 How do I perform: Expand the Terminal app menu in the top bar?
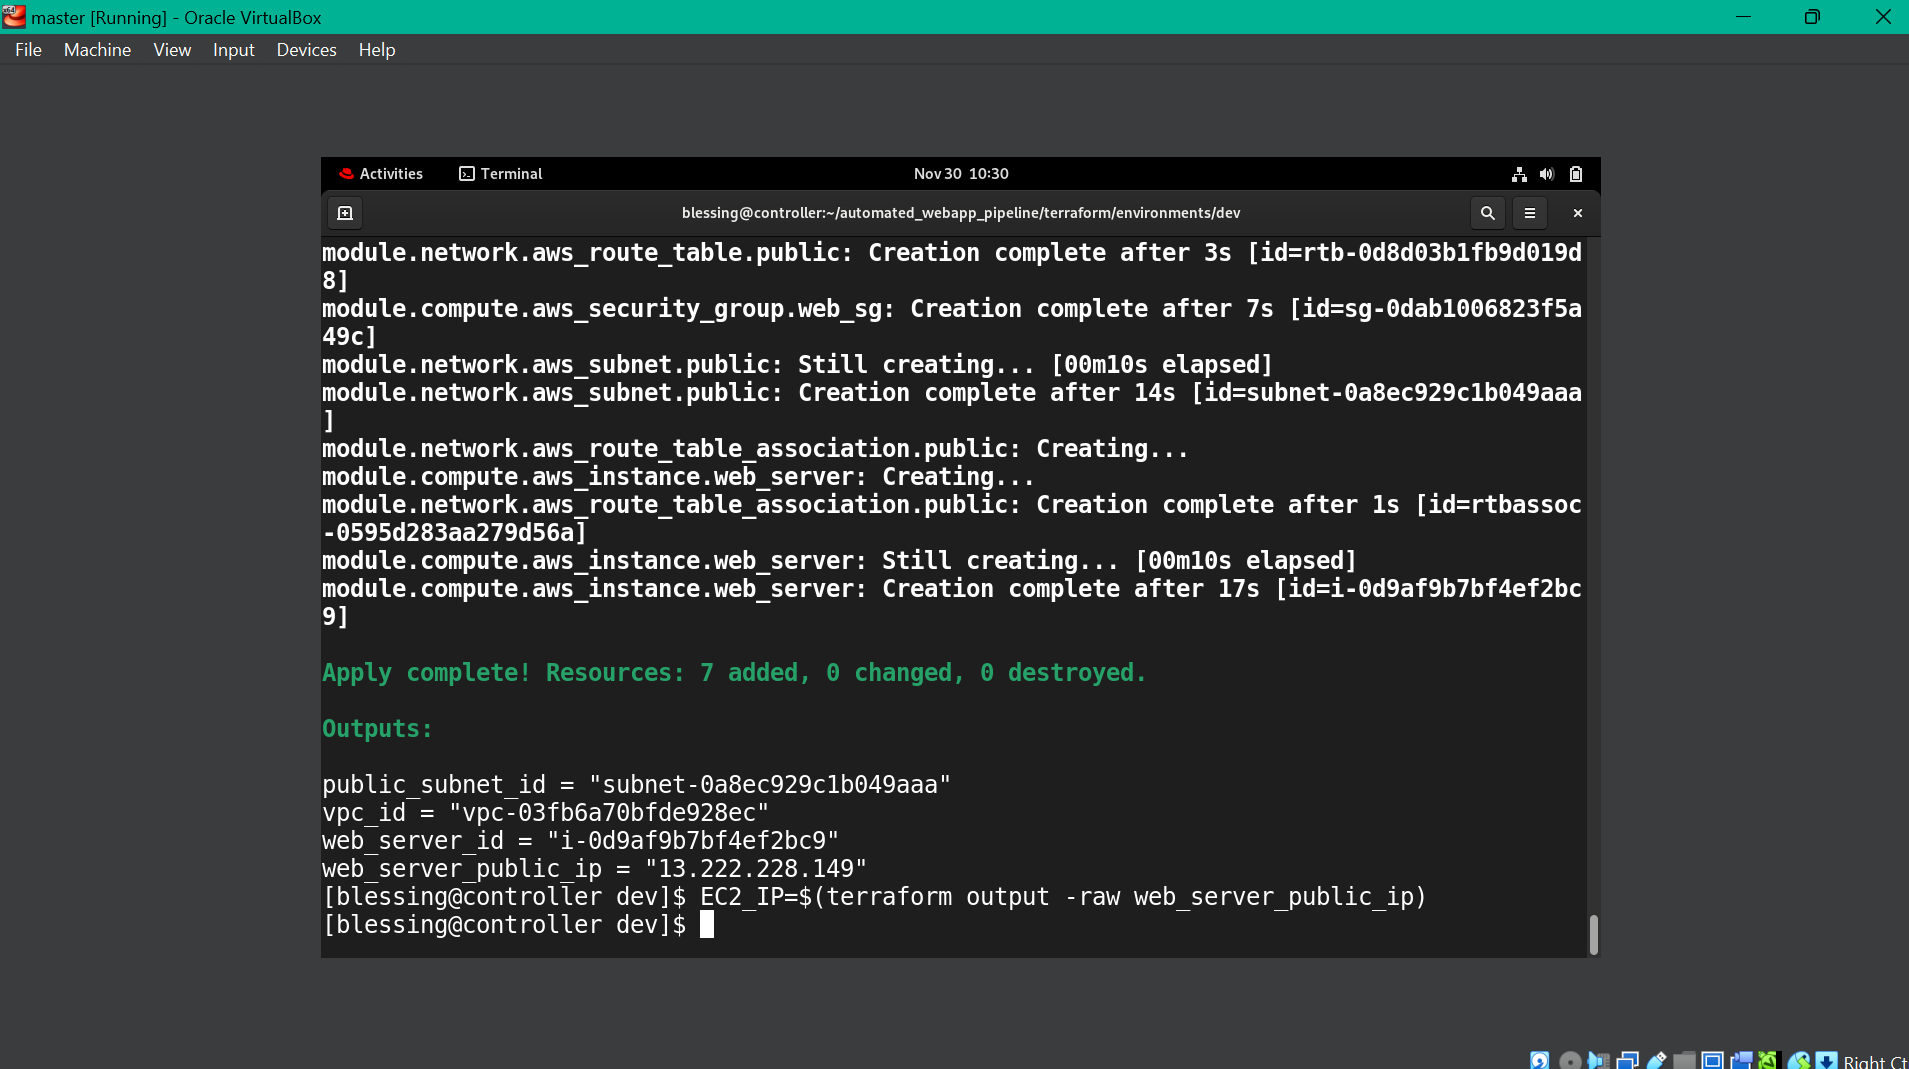coord(500,173)
